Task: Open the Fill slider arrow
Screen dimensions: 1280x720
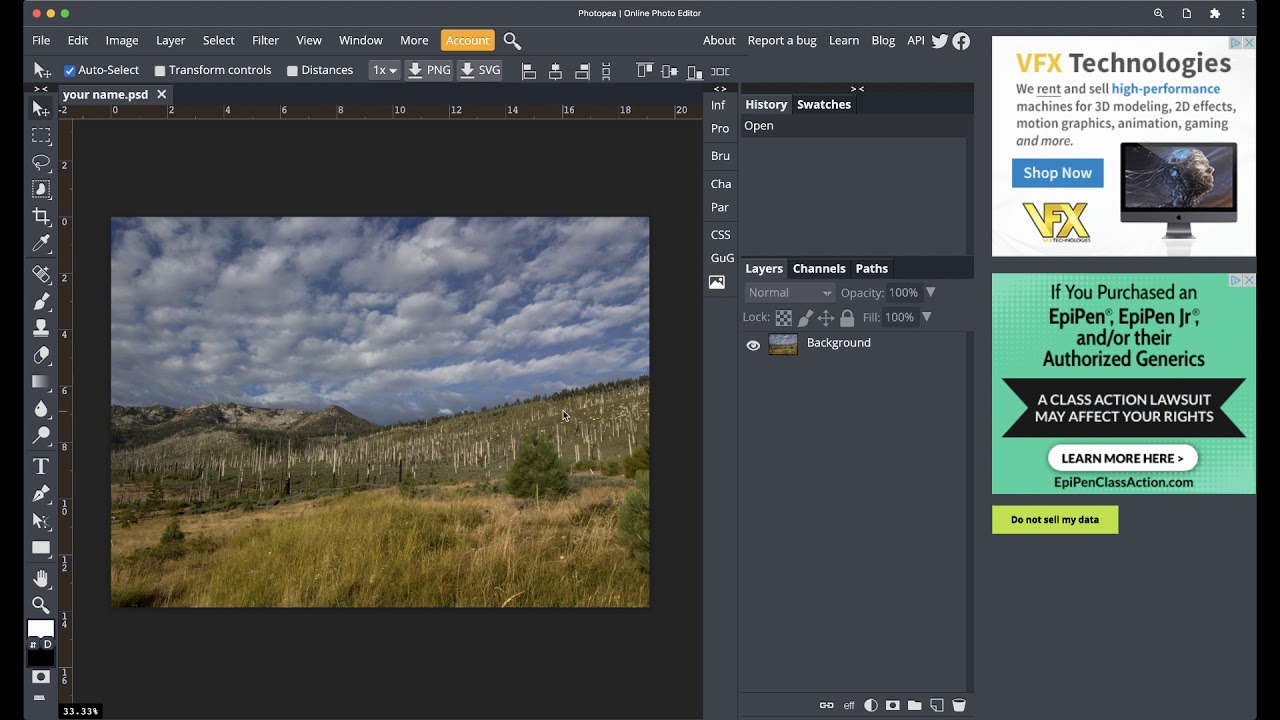Action: [x=926, y=317]
